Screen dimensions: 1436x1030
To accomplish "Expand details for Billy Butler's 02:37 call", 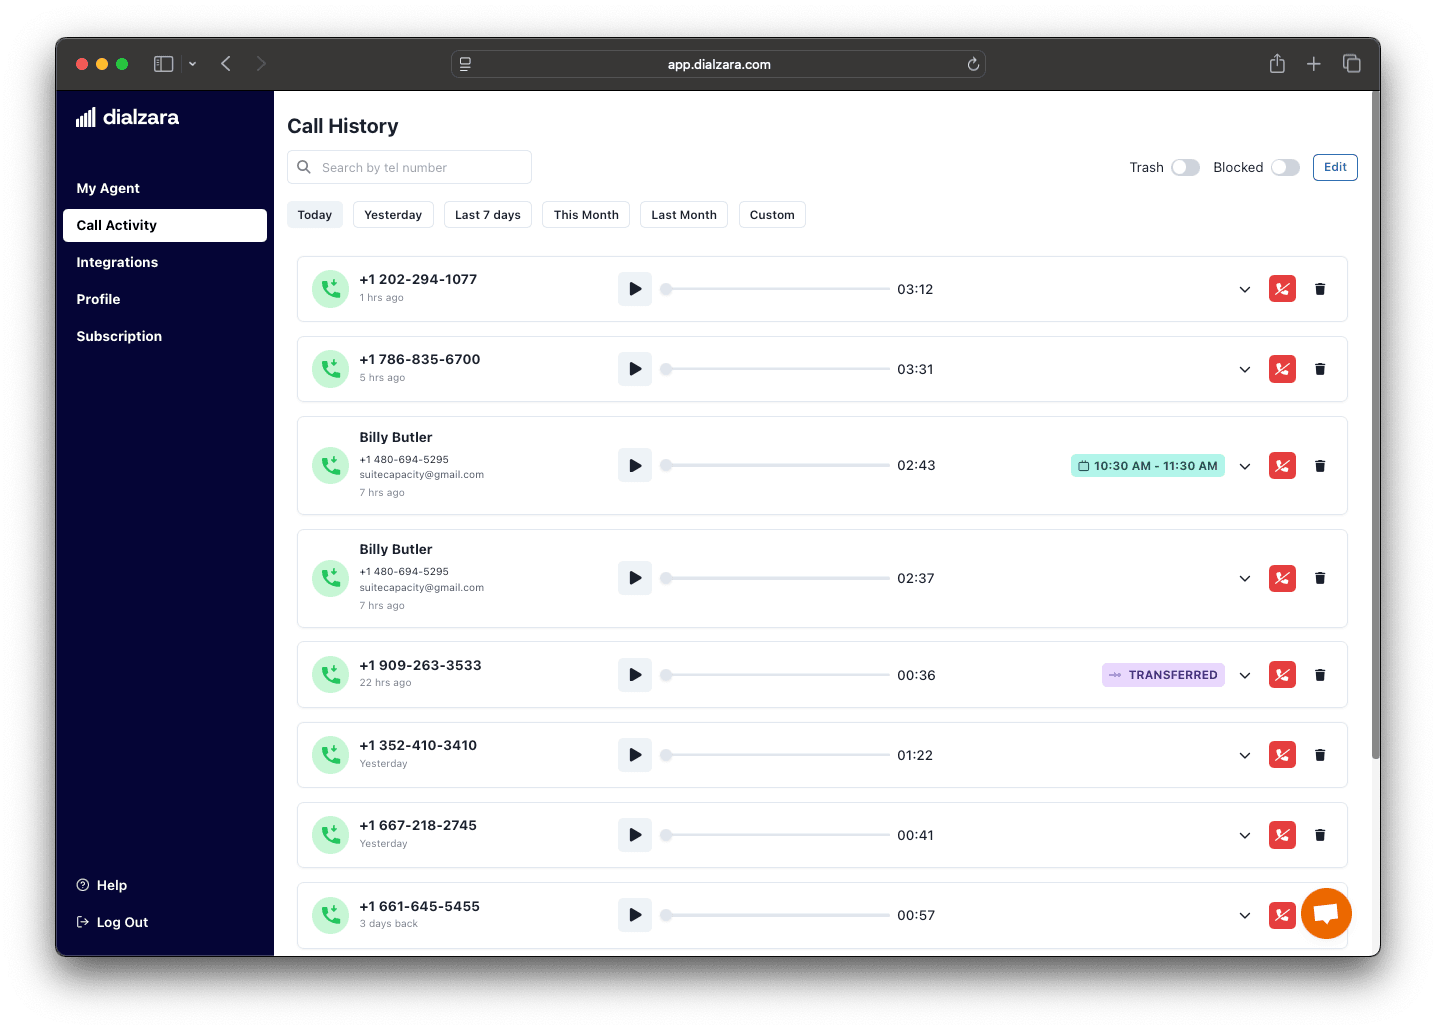I will click(1244, 578).
